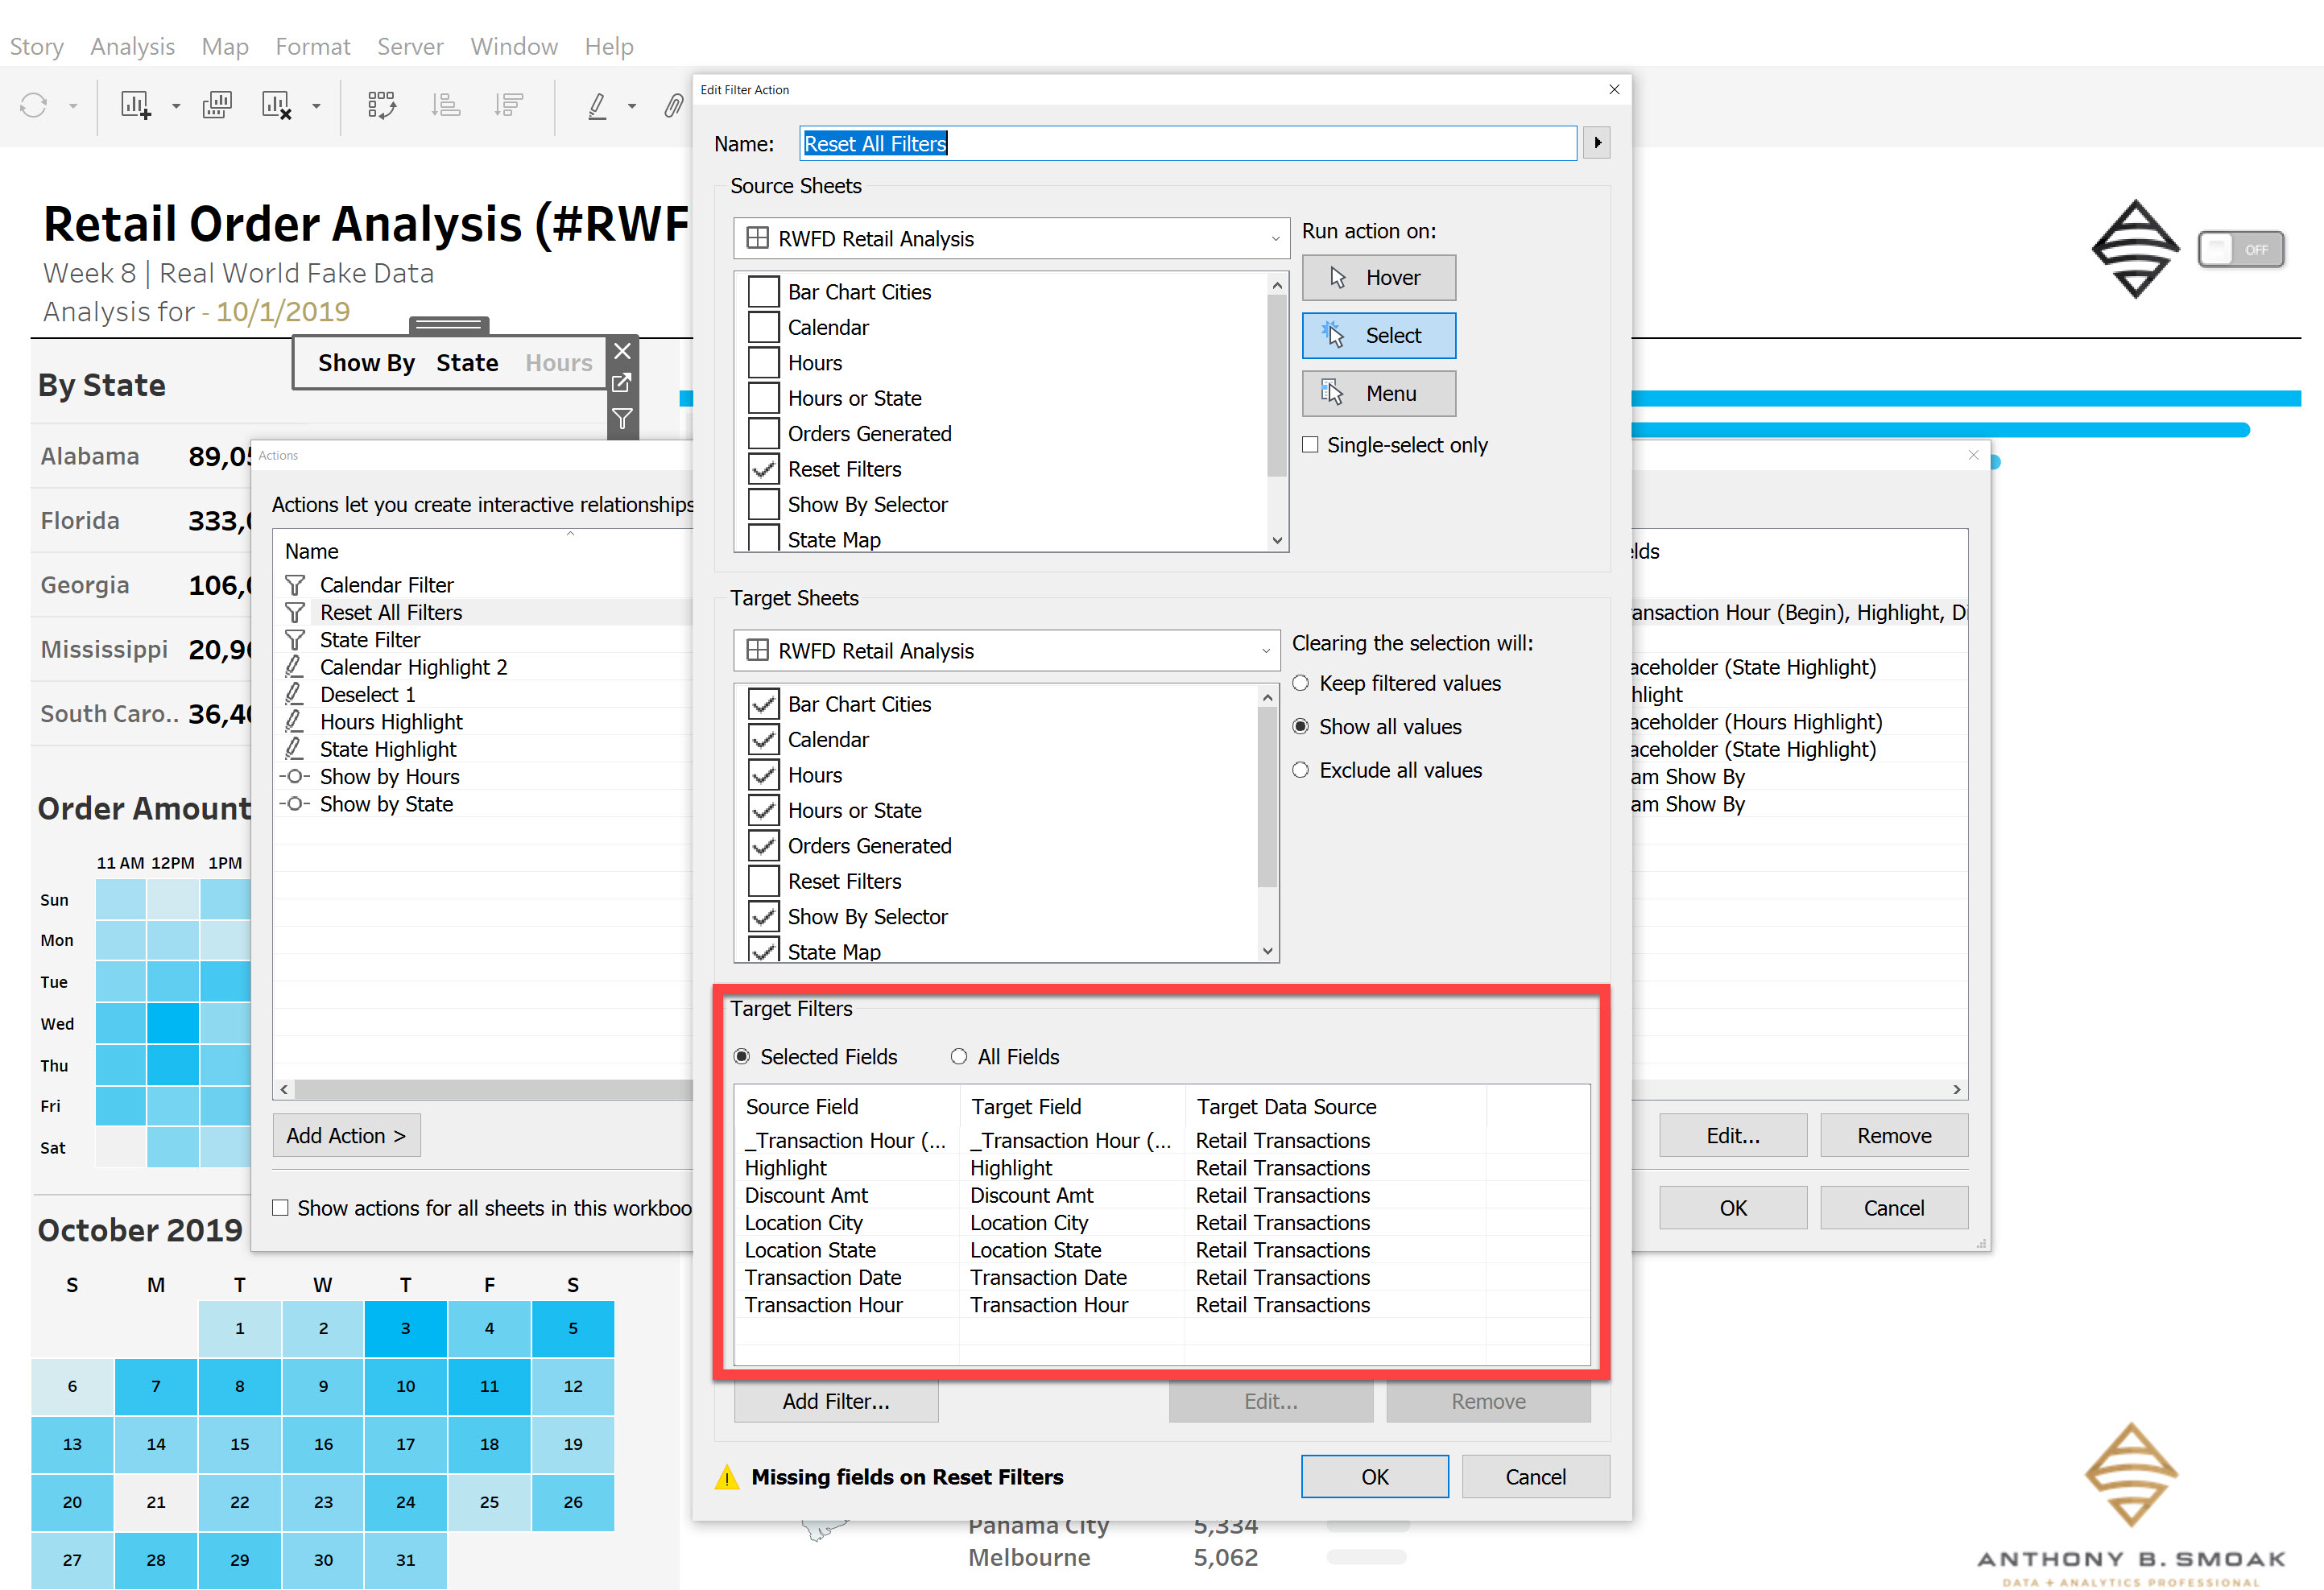Click the Sort Ascending toolbar icon

tap(447, 105)
